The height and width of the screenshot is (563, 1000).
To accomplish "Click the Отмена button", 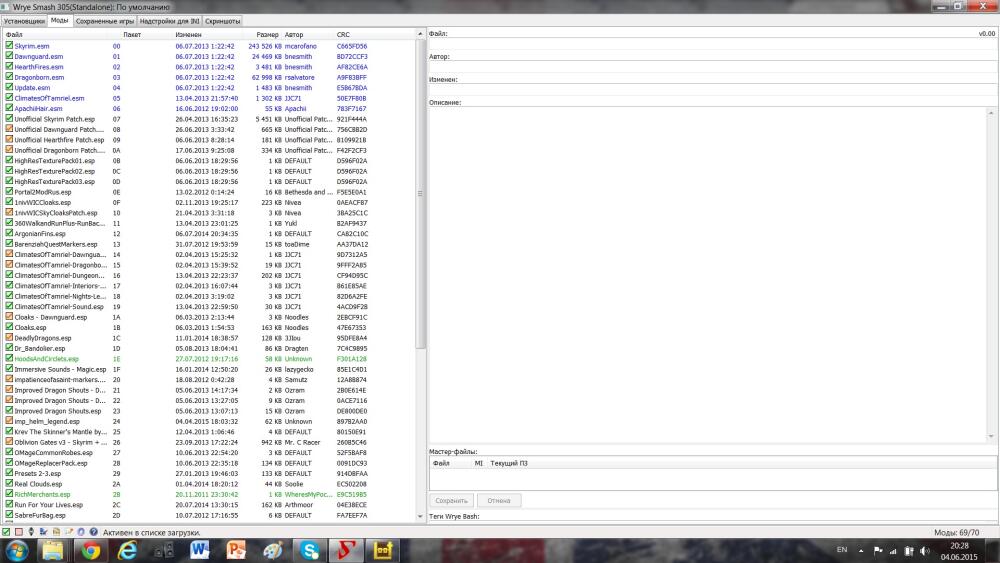I will point(499,501).
